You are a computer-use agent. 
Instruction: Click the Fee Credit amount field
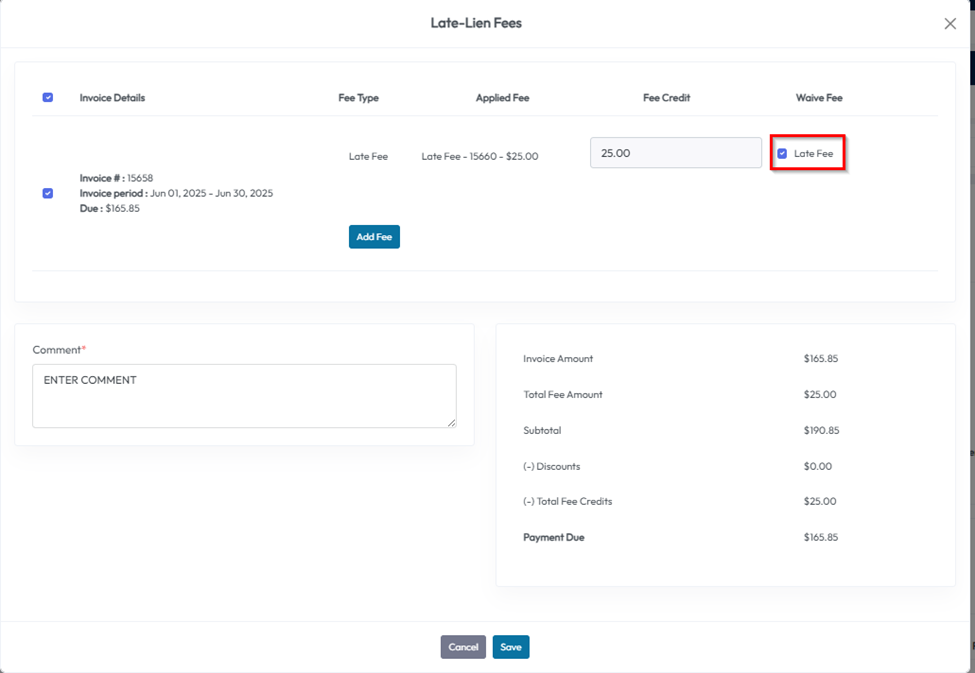[x=675, y=153]
